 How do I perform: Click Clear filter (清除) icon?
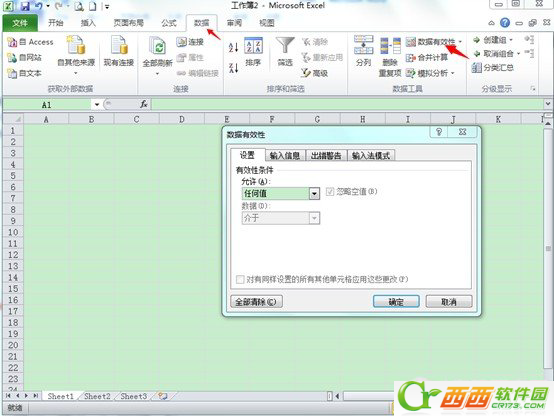coord(306,42)
